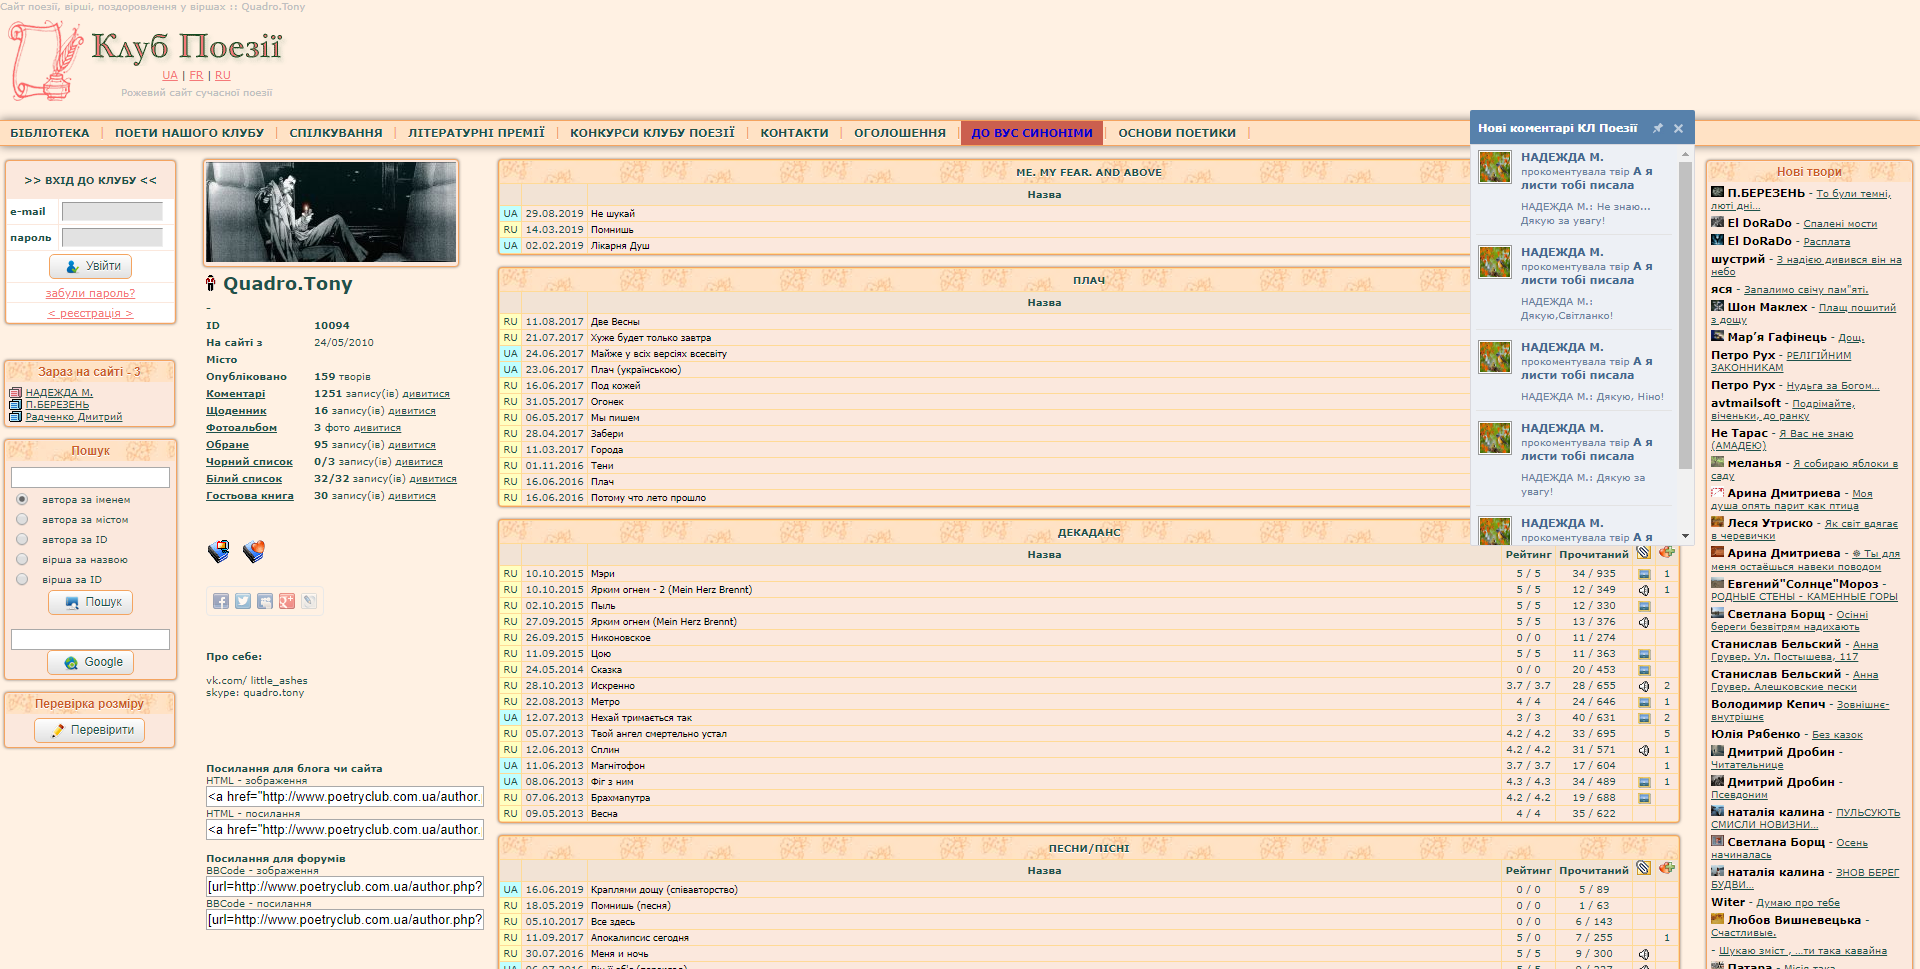Open забули пароль link

[x=90, y=293]
